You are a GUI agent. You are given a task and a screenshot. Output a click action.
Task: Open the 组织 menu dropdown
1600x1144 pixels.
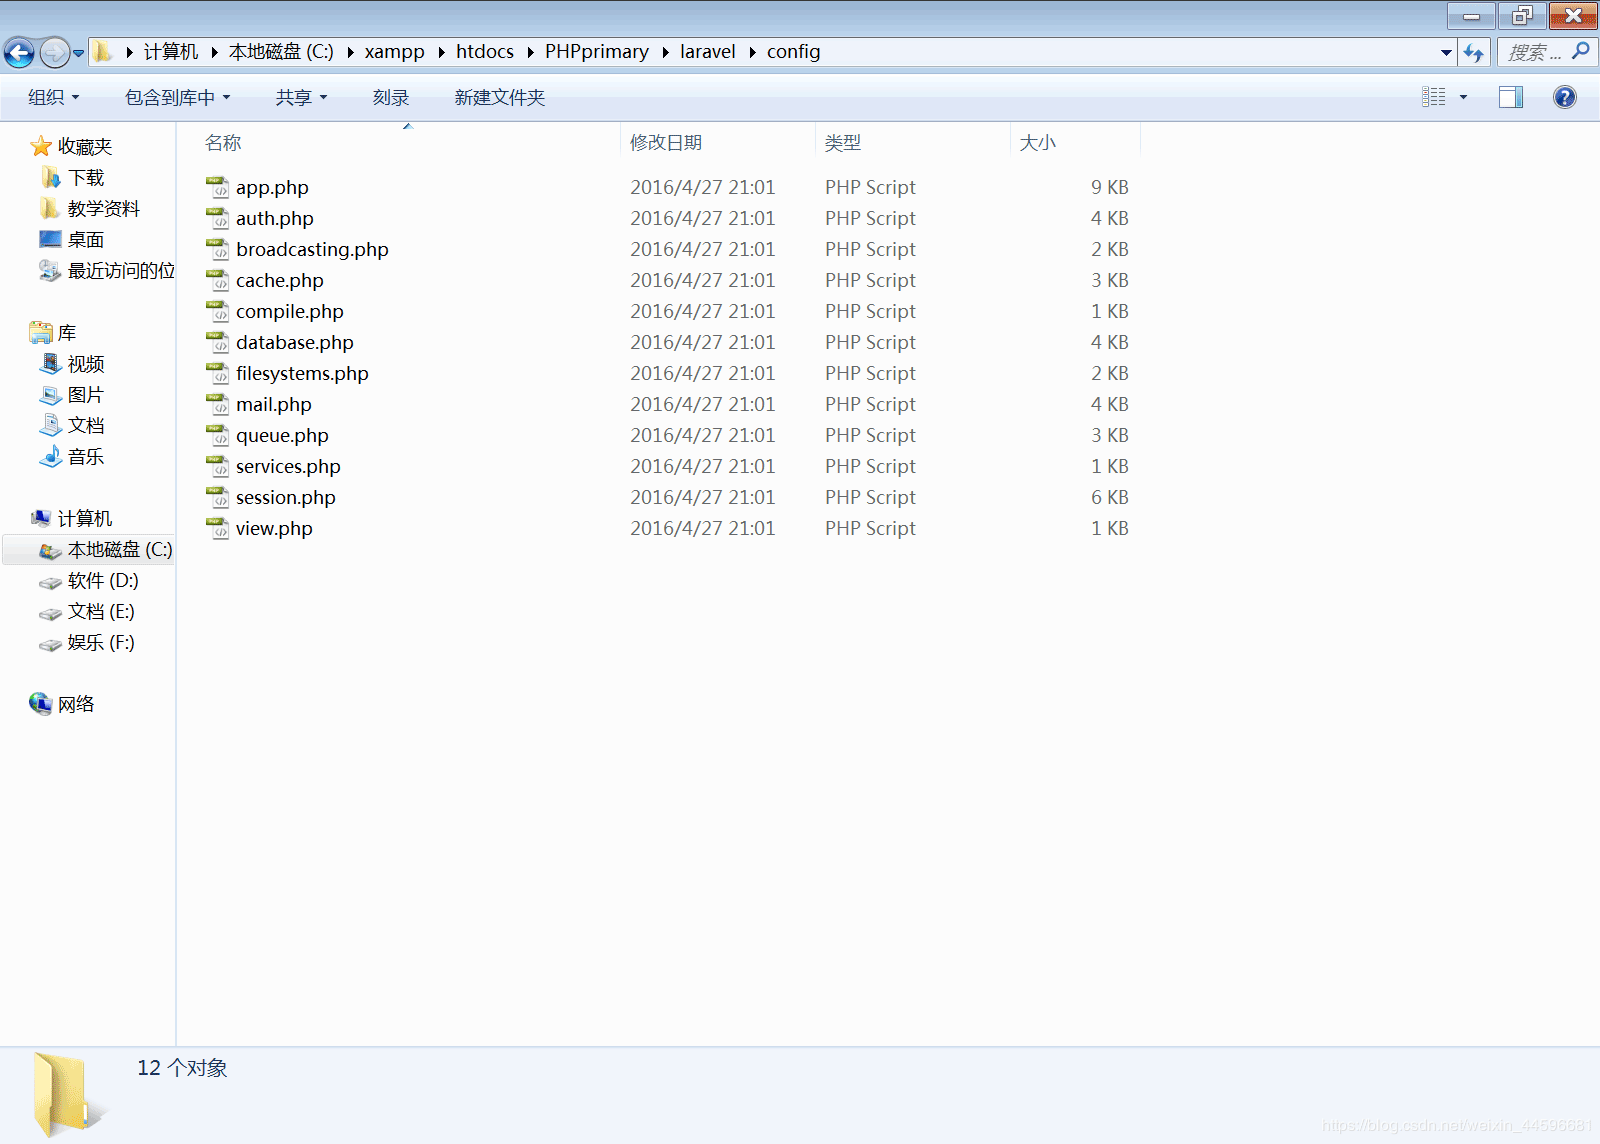coord(53,97)
